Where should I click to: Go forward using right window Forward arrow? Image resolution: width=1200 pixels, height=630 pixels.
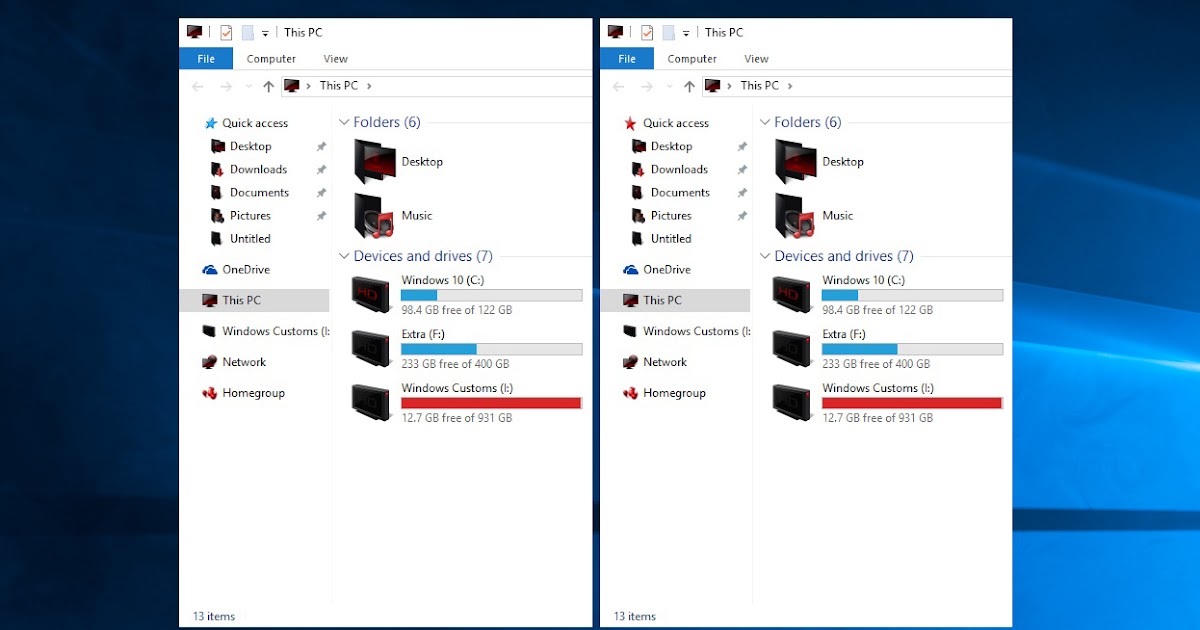point(647,87)
